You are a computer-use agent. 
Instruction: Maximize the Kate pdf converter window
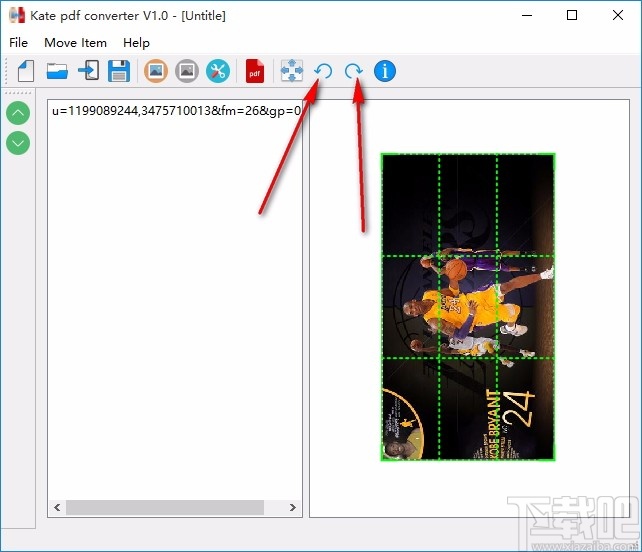pyautogui.click(x=572, y=16)
